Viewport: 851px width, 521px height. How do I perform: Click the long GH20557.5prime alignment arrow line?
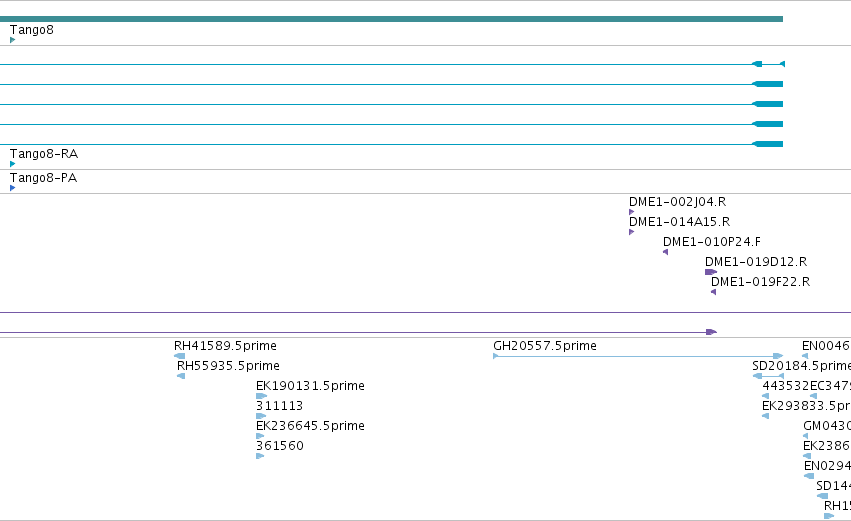pos(638,356)
